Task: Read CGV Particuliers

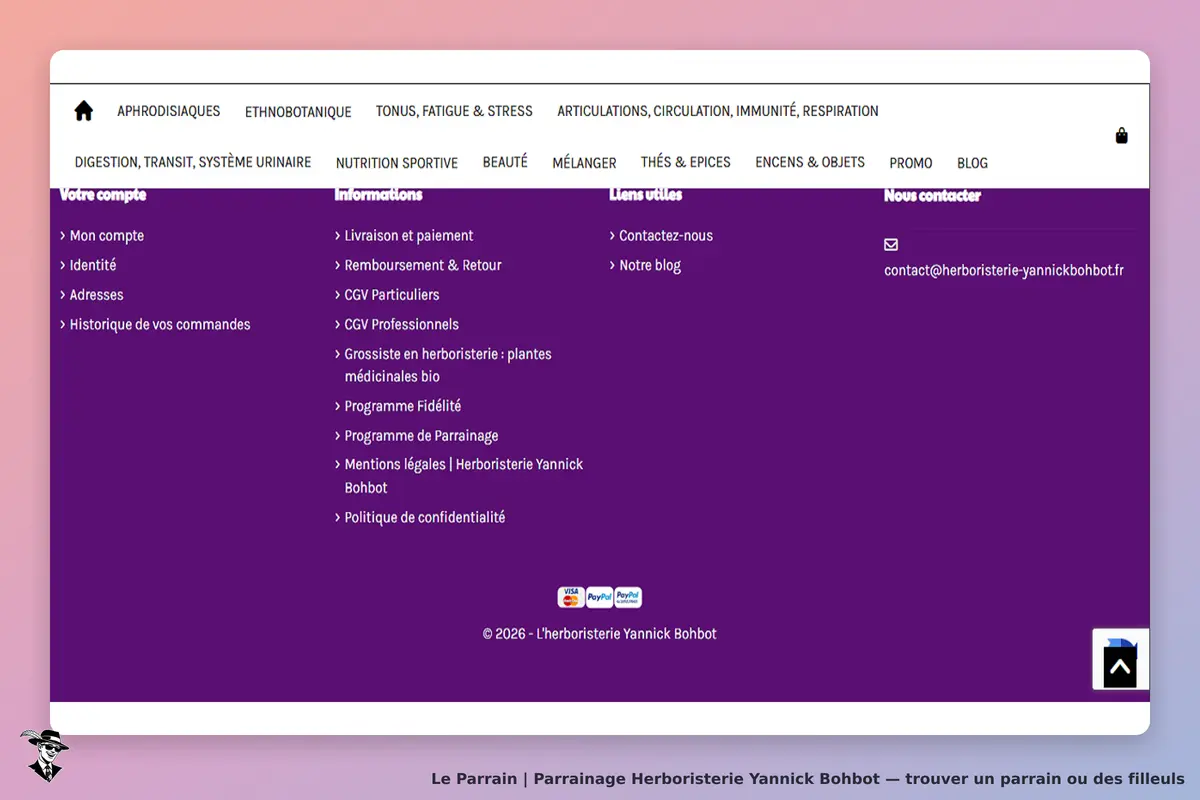Action: pos(392,295)
